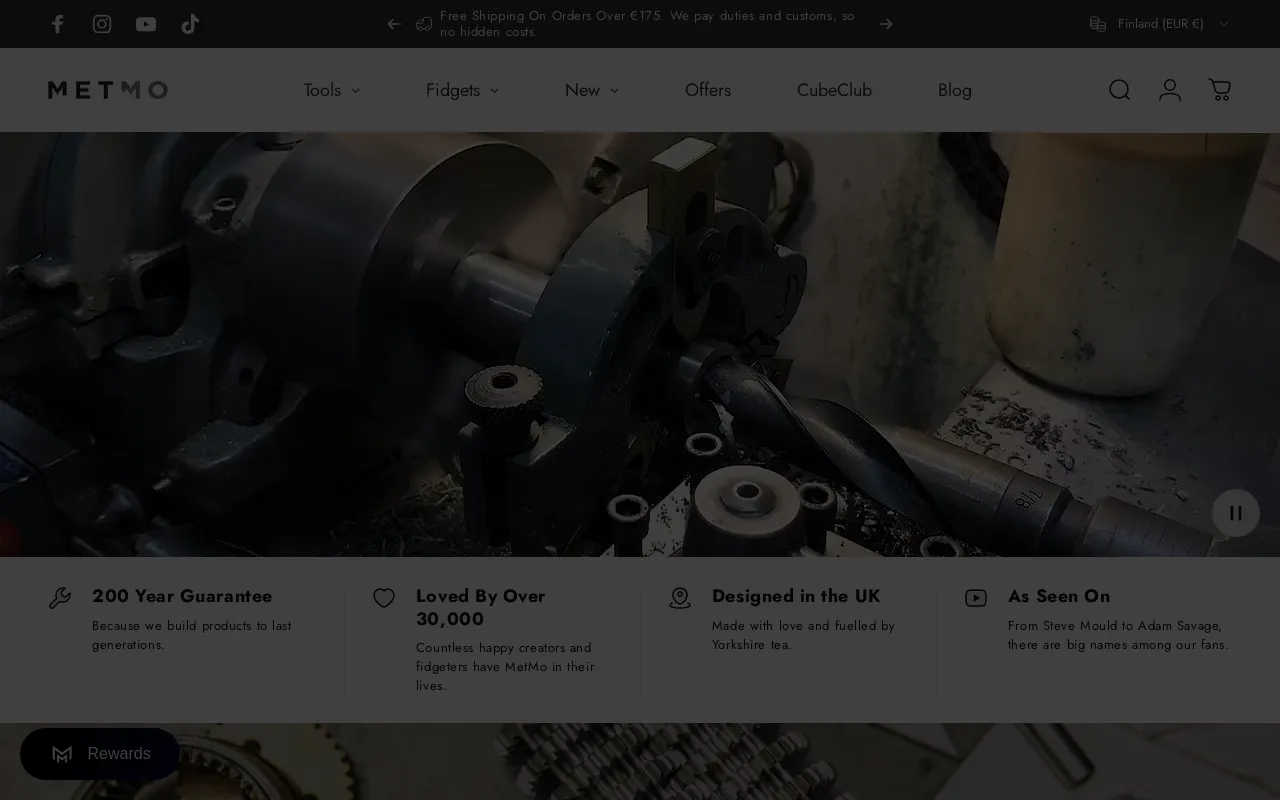This screenshot has width=1280, height=800.
Task: Click the free shipping announcement megaphone icon
Action: [423, 23]
